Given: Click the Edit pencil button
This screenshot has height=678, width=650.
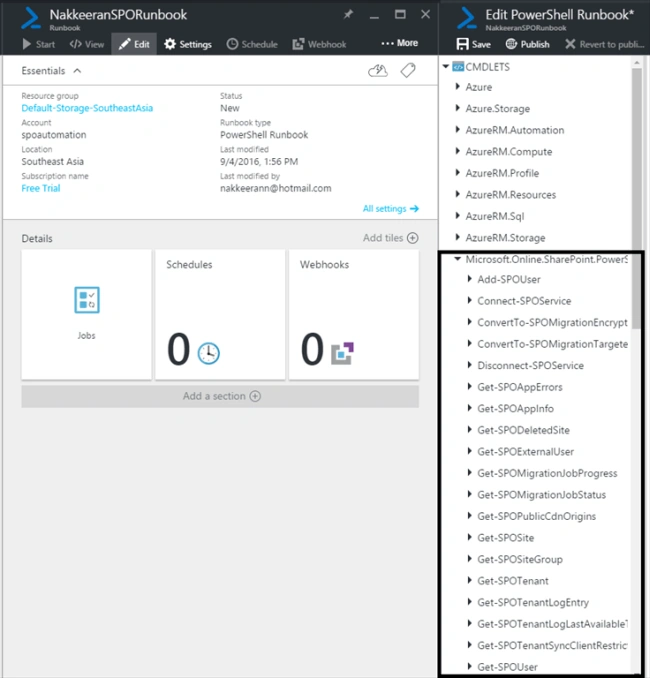Looking at the screenshot, I should 134,44.
